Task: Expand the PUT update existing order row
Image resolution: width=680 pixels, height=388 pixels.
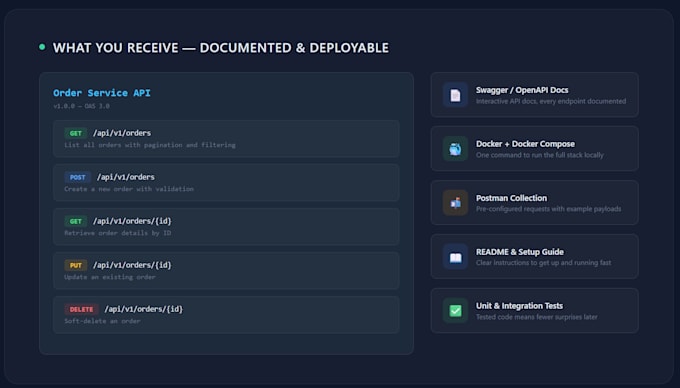Action: pos(226,271)
